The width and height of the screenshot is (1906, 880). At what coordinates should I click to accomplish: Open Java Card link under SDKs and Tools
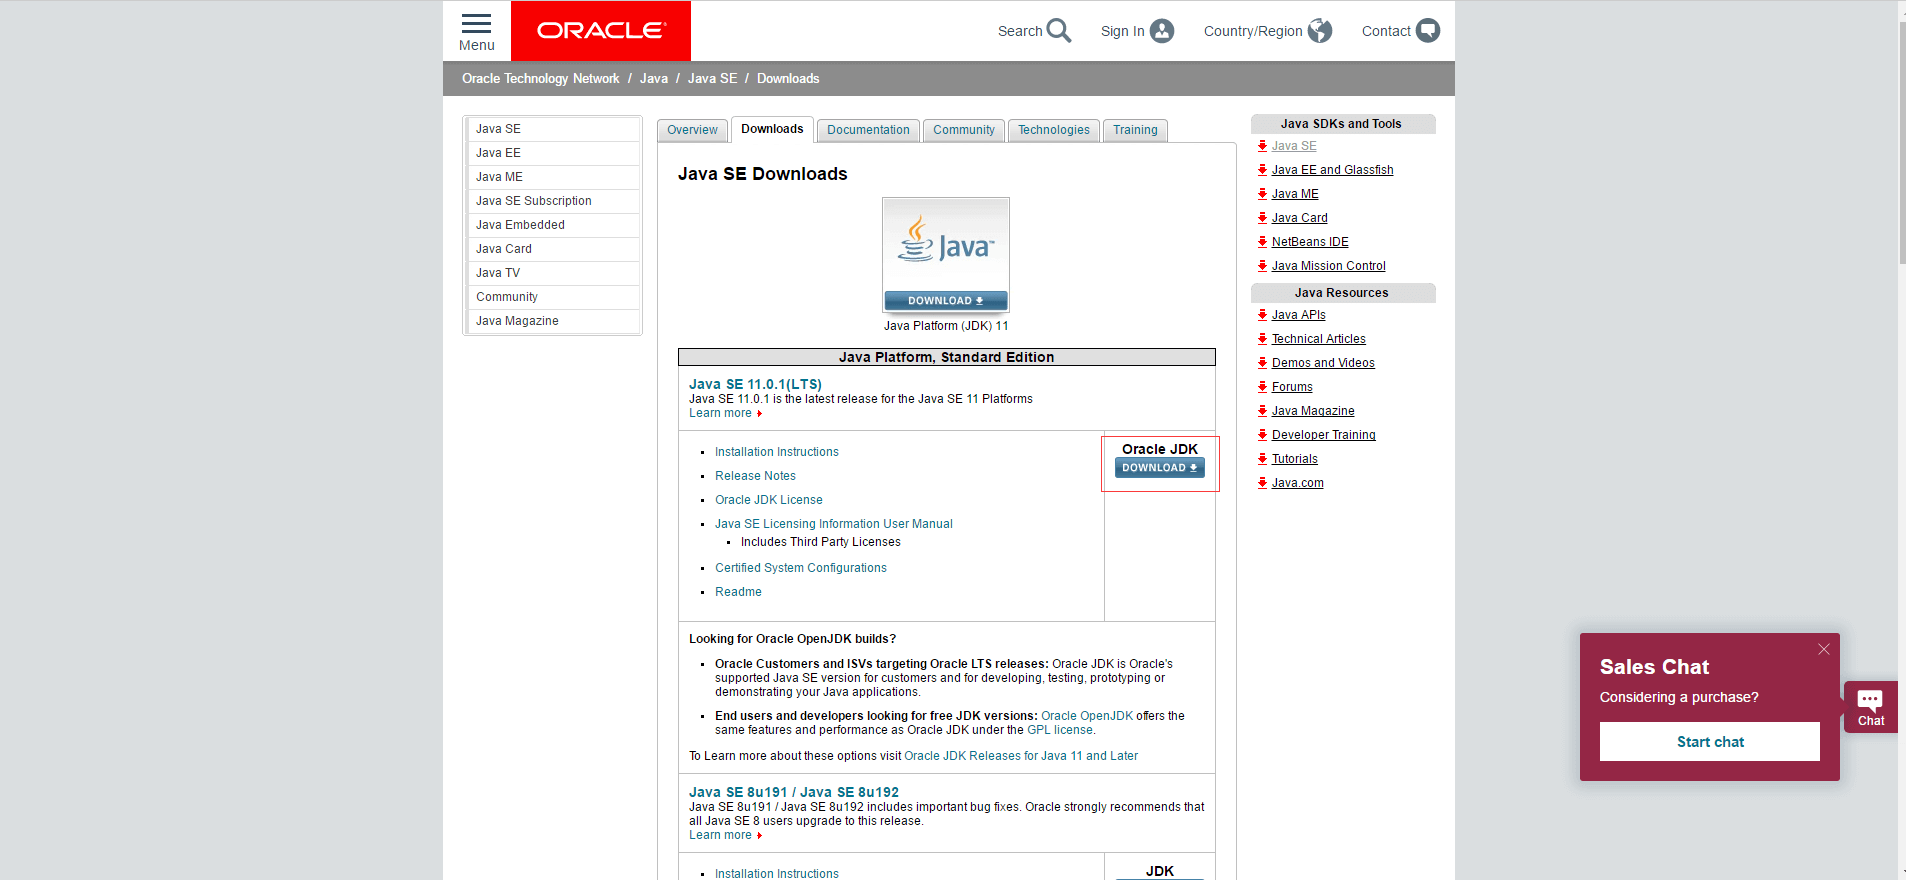click(x=1299, y=218)
